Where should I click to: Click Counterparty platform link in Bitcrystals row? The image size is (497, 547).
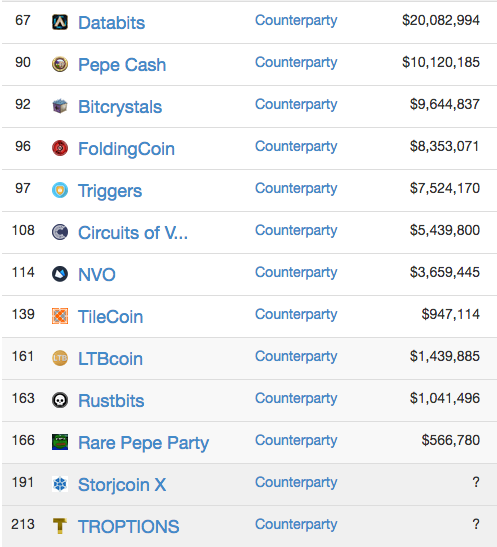[x=296, y=105]
